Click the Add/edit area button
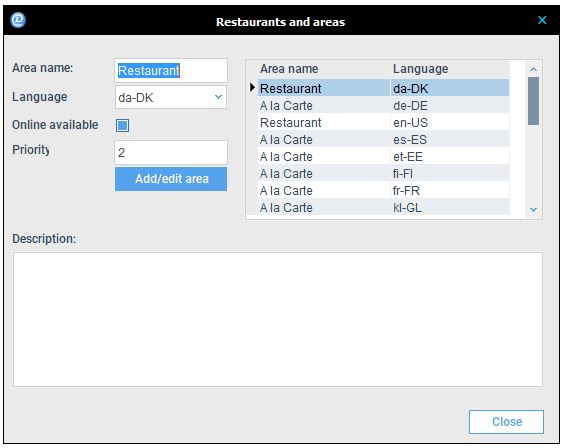The height and width of the screenshot is (448, 565). 171,179
